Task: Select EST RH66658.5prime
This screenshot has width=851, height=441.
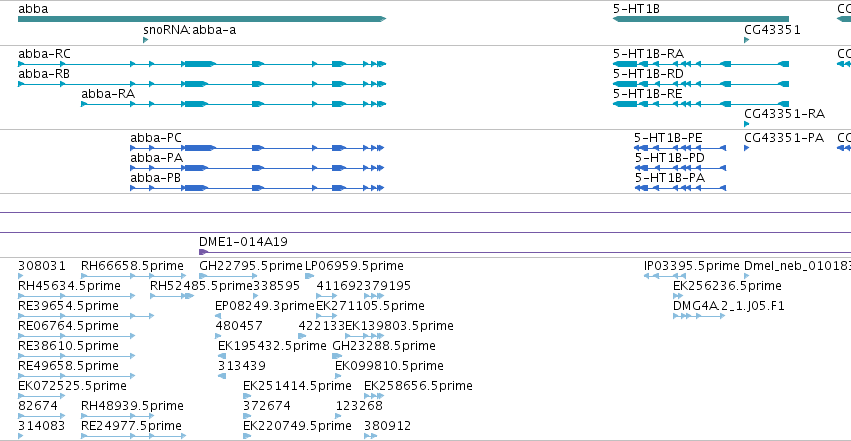Action: (x=132, y=266)
